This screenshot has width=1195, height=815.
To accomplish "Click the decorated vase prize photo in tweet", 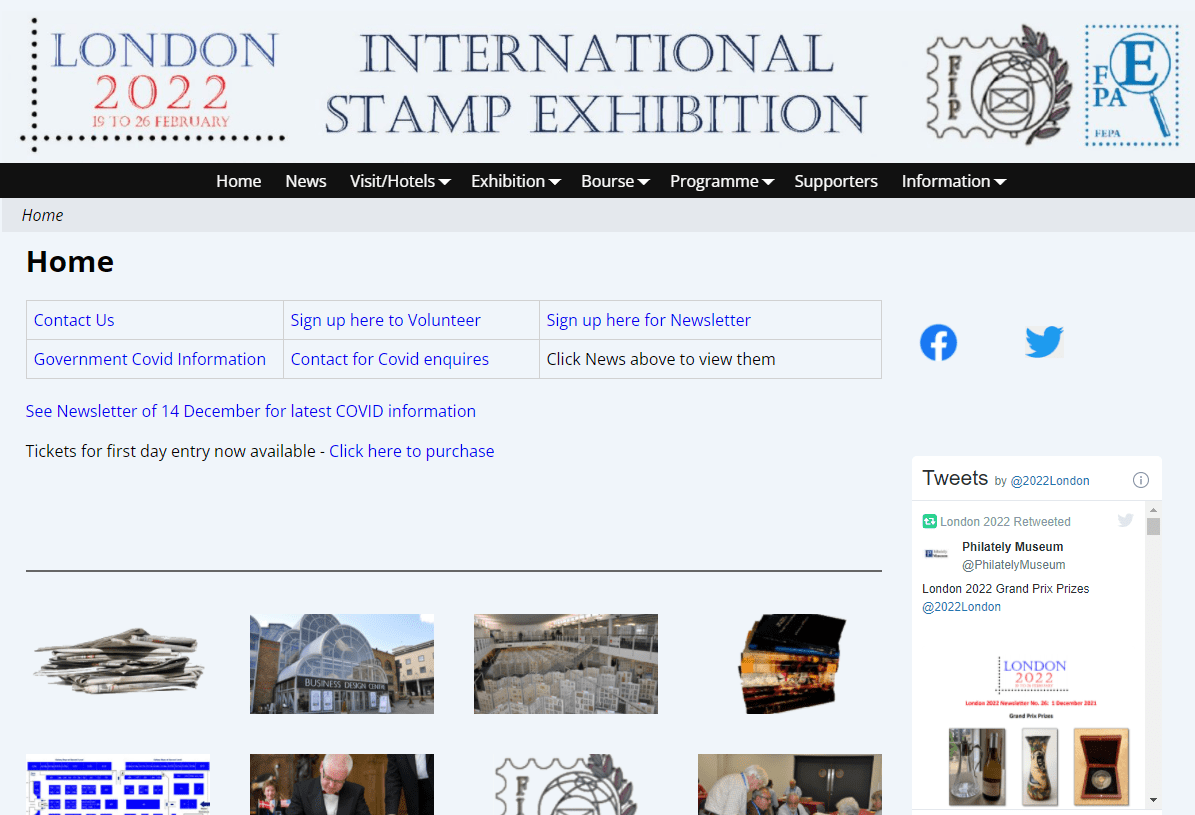I will 1040,767.
